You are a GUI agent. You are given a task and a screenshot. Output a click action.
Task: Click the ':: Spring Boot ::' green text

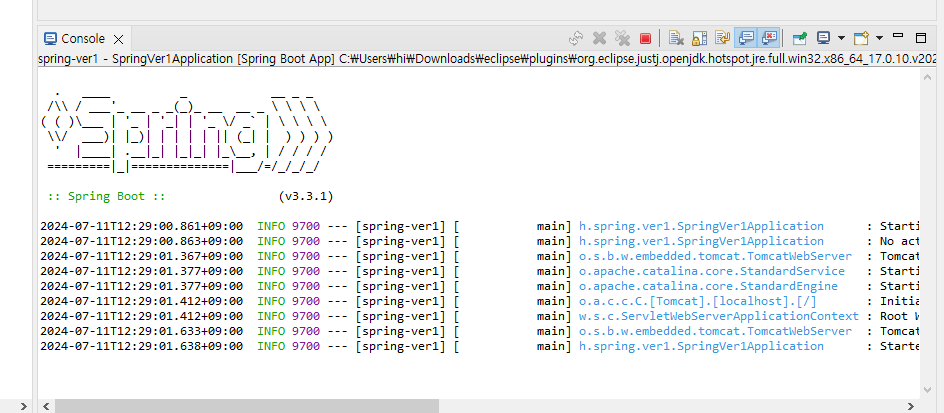106,196
